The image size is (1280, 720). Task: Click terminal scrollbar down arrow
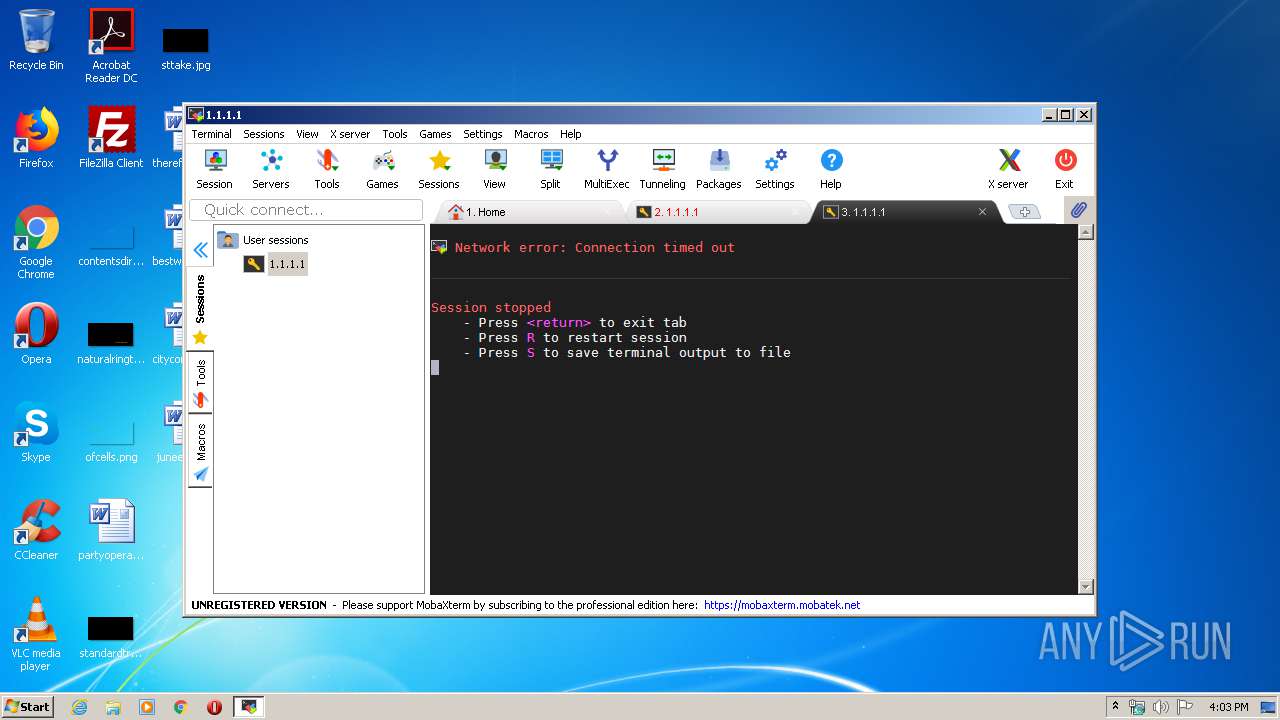pyautogui.click(x=1086, y=587)
